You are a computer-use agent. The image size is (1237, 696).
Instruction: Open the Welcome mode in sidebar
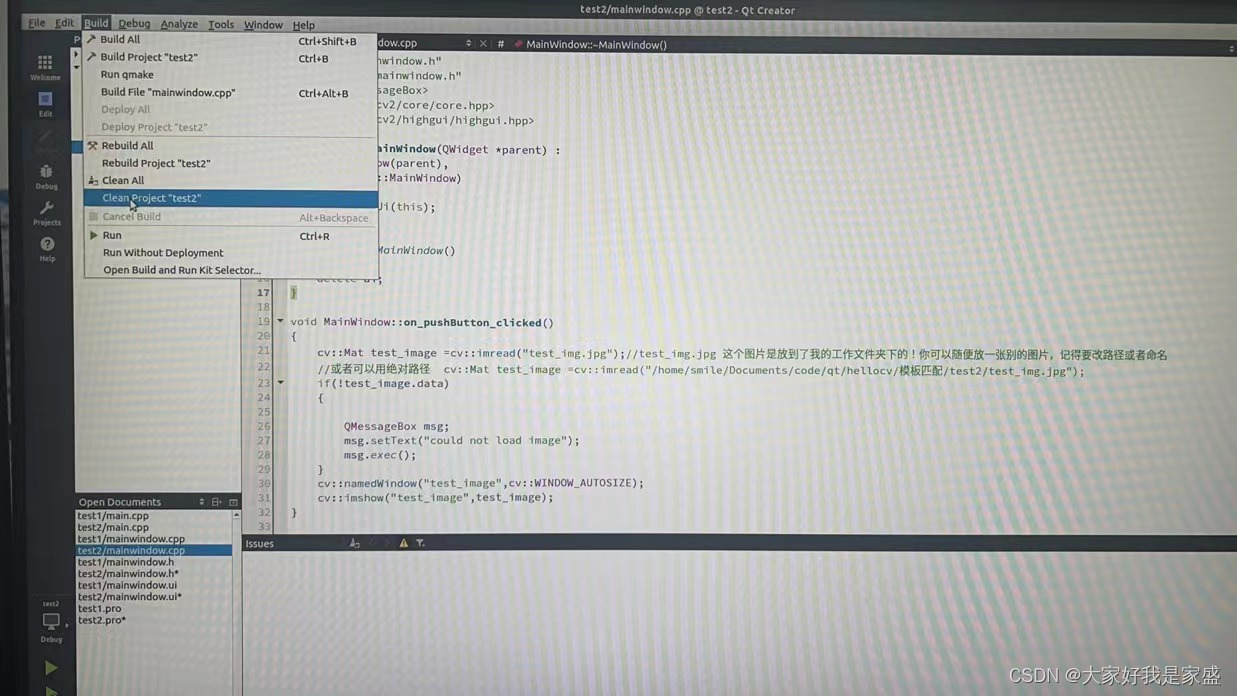[45, 67]
